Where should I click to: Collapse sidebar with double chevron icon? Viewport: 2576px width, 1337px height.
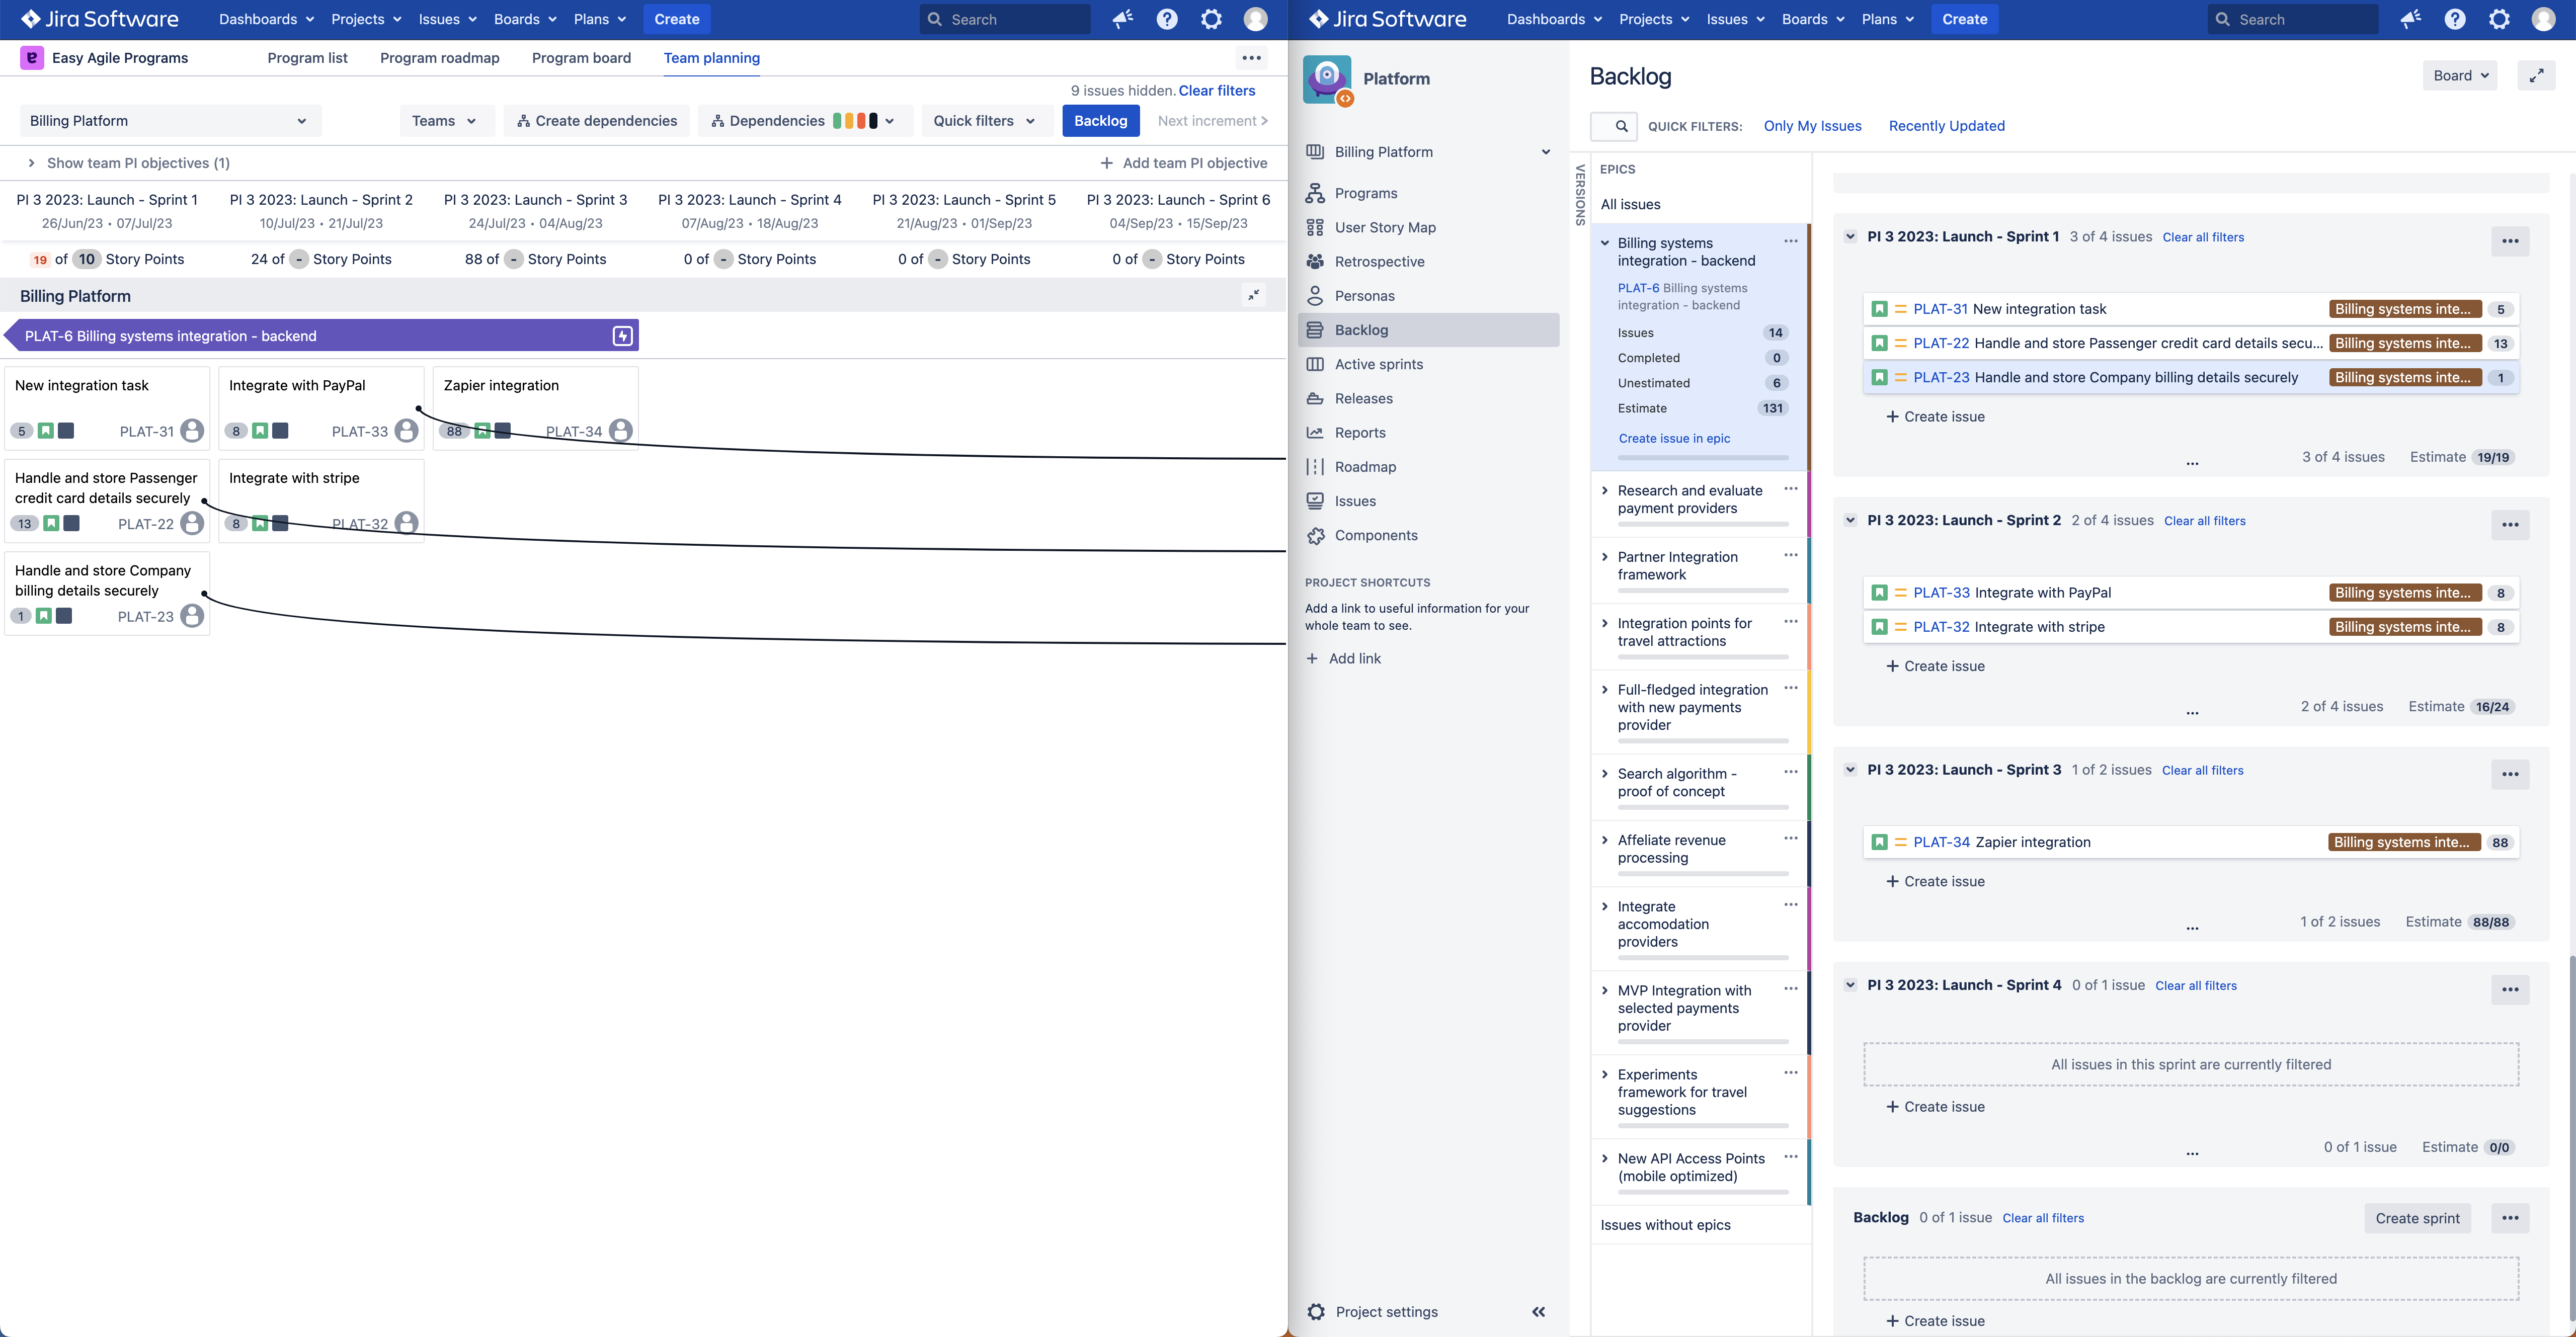(1538, 1312)
